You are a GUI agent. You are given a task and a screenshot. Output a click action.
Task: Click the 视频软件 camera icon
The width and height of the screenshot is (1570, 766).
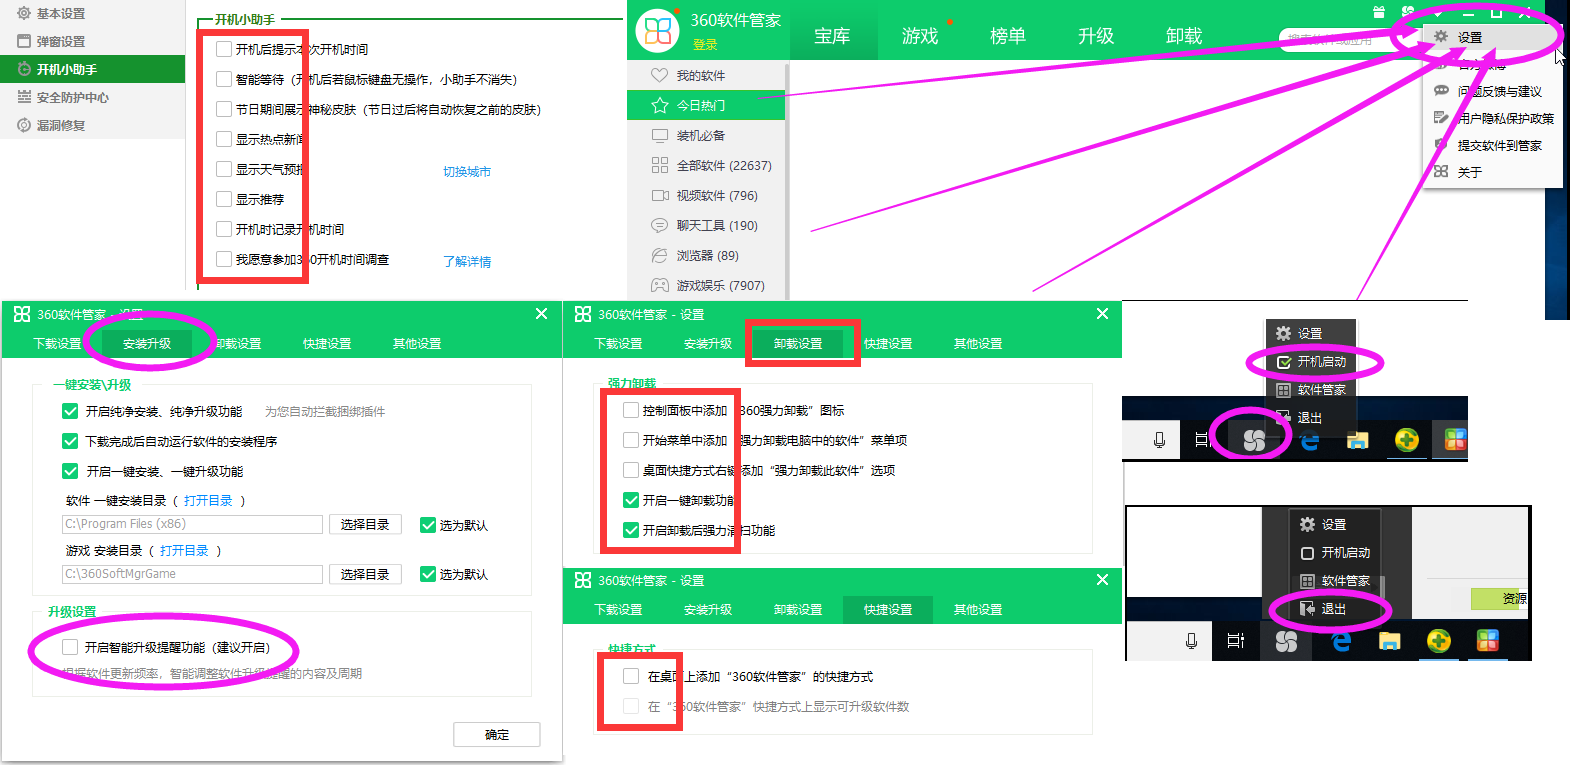pos(659,195)
